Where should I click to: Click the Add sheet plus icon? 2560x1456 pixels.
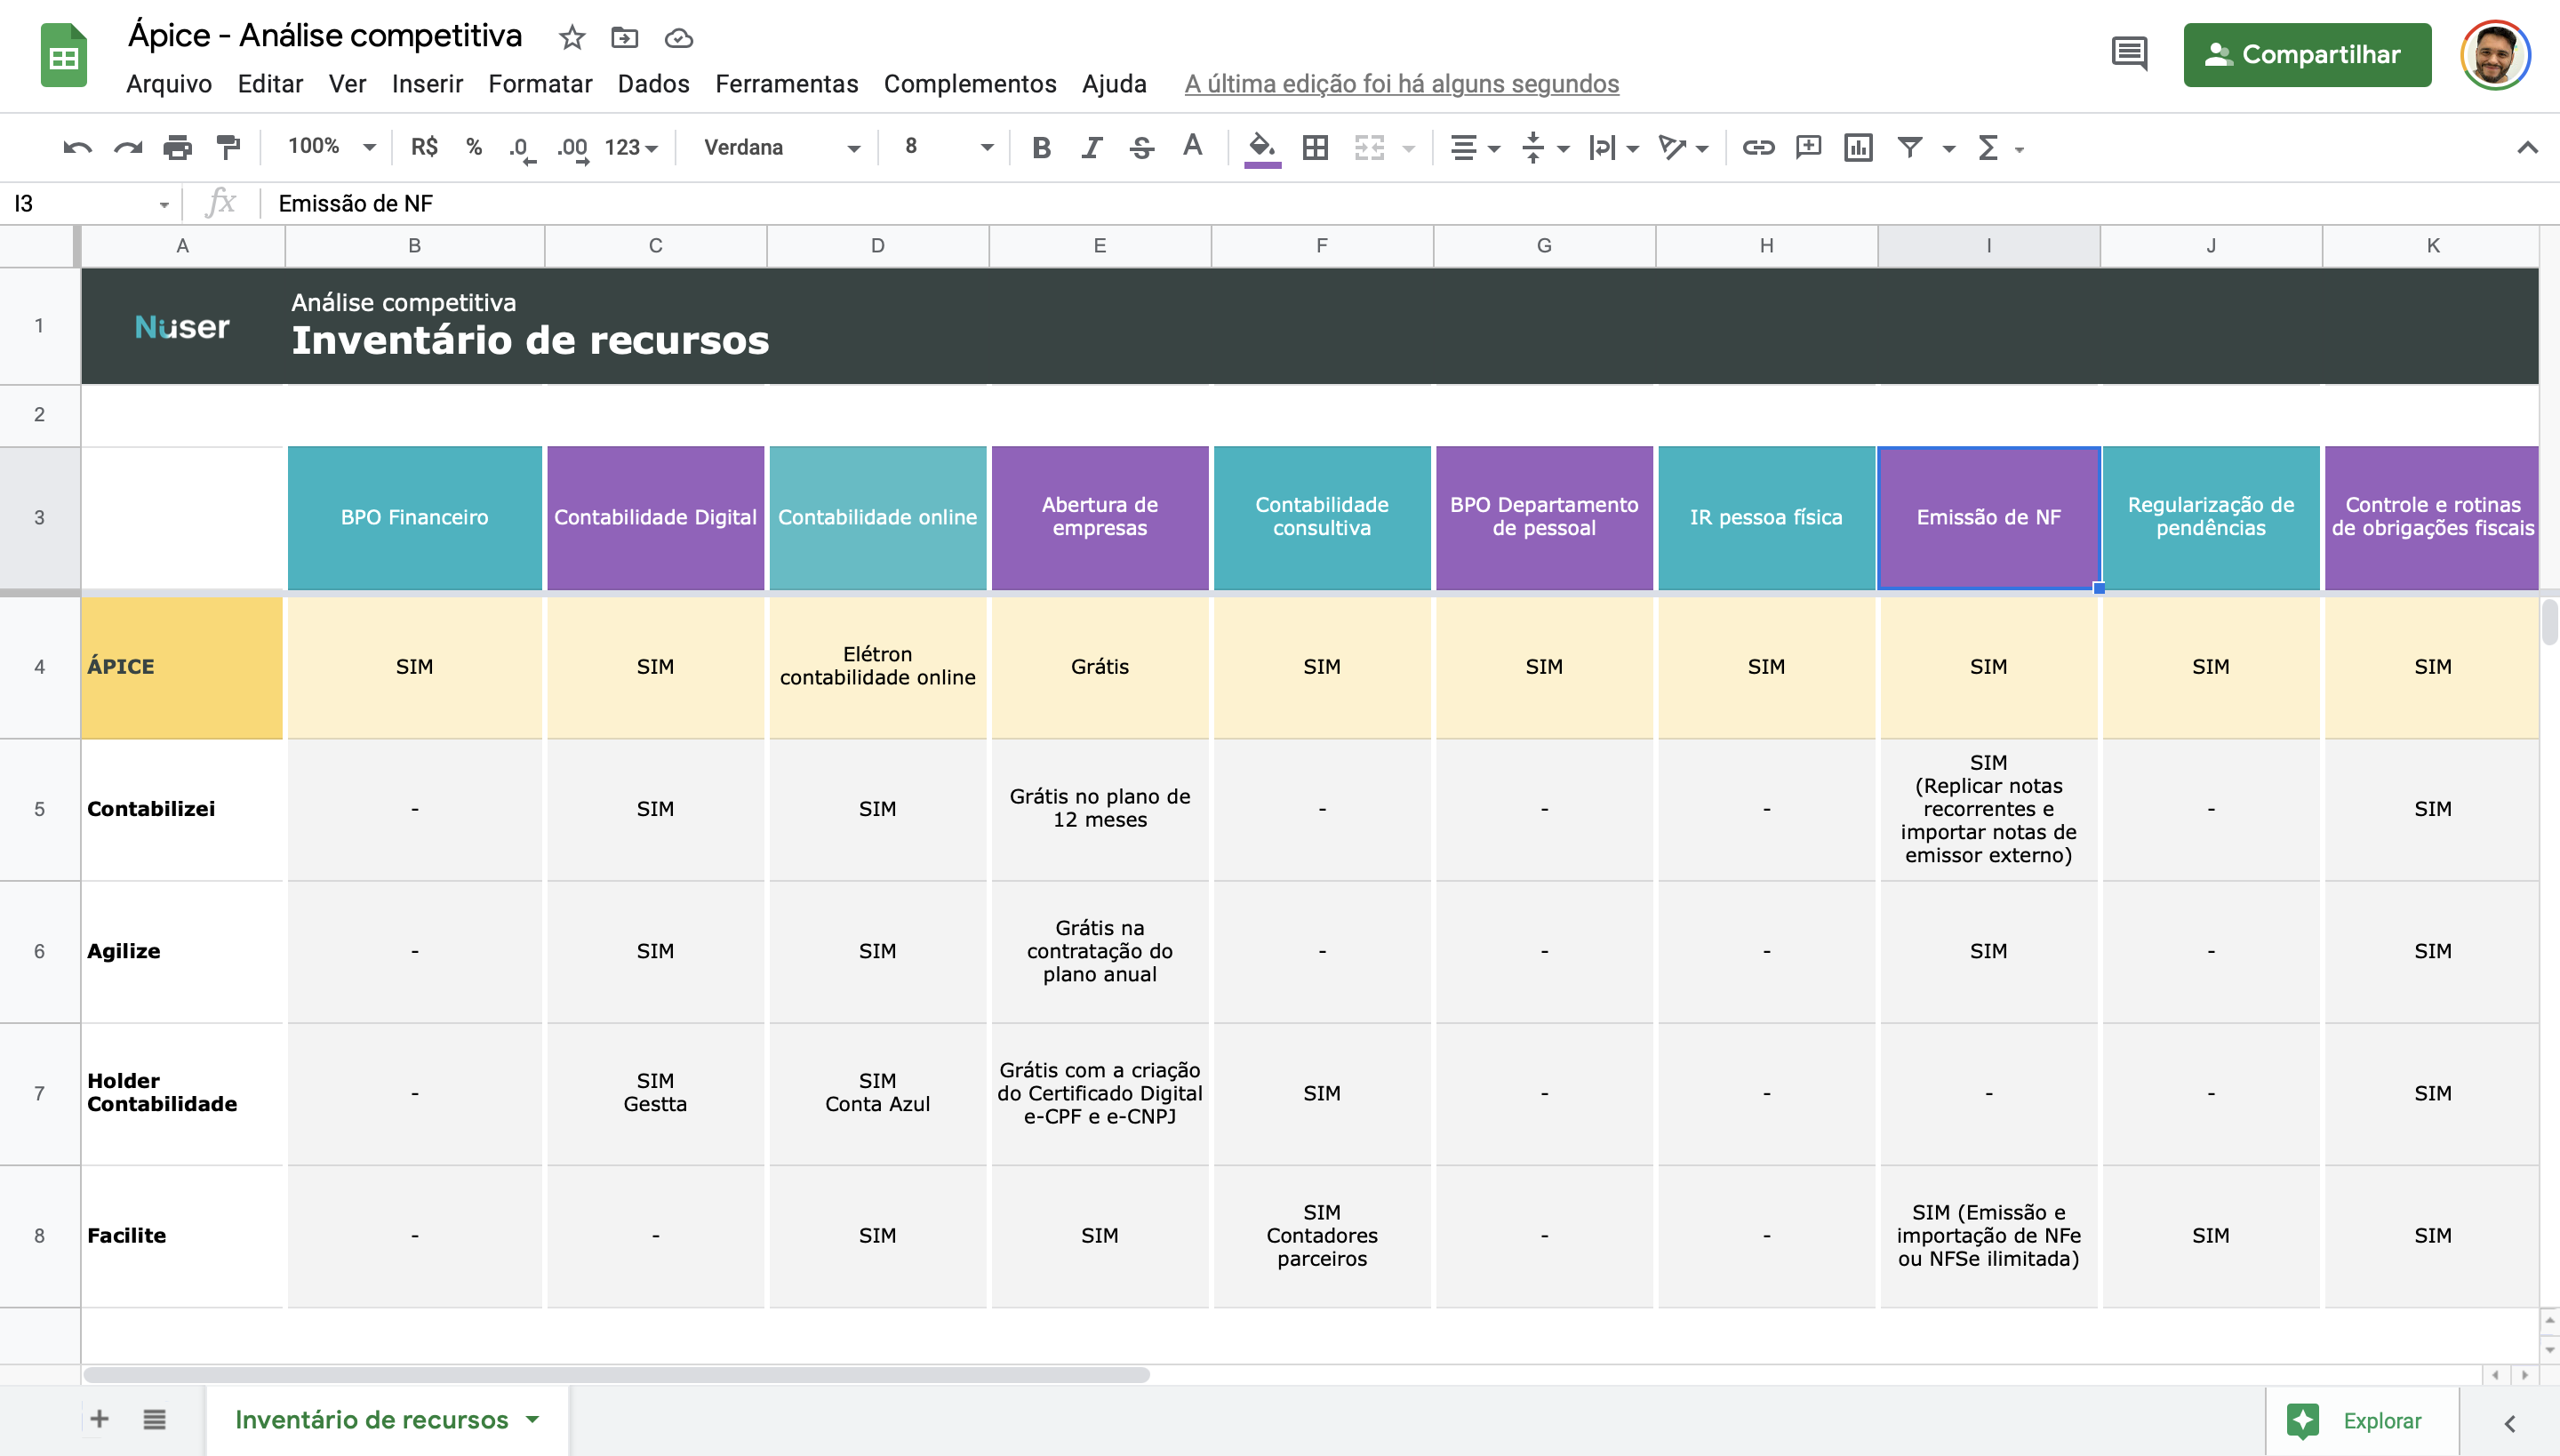pos(99,1419)
